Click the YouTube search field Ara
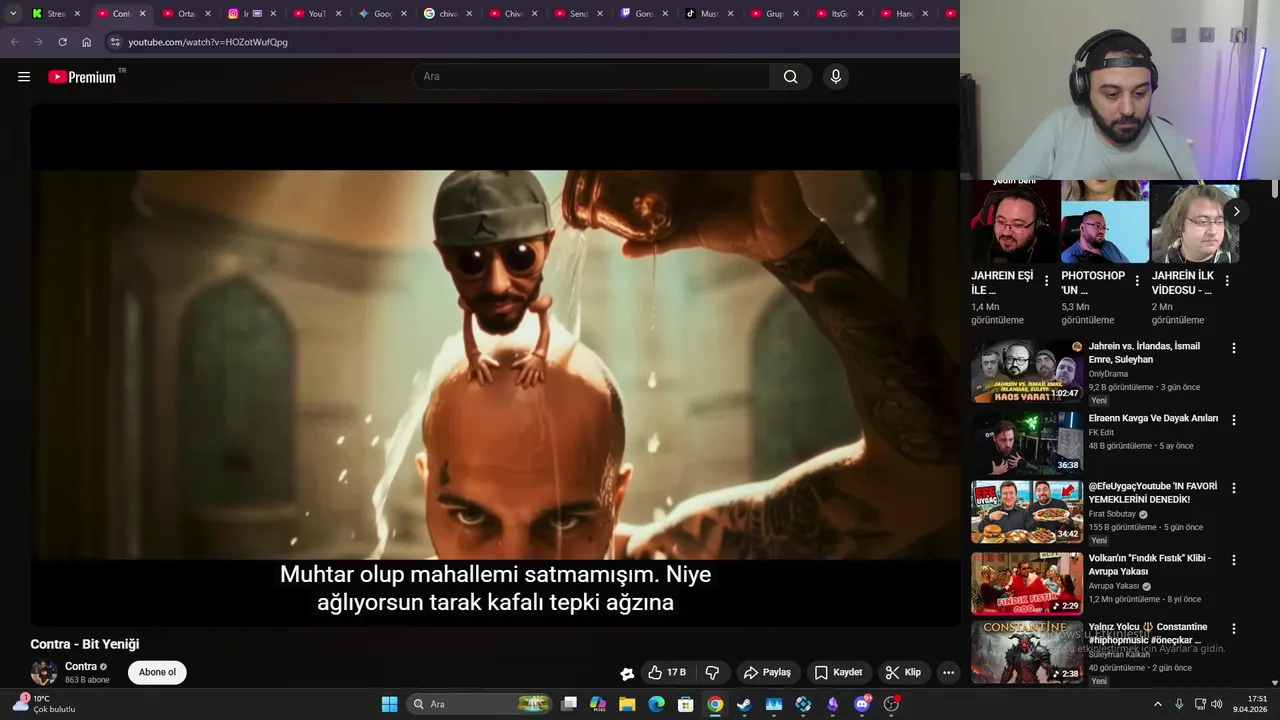Image resolution: width=1280 pixels, height=720 pixels. coord(590,77)
